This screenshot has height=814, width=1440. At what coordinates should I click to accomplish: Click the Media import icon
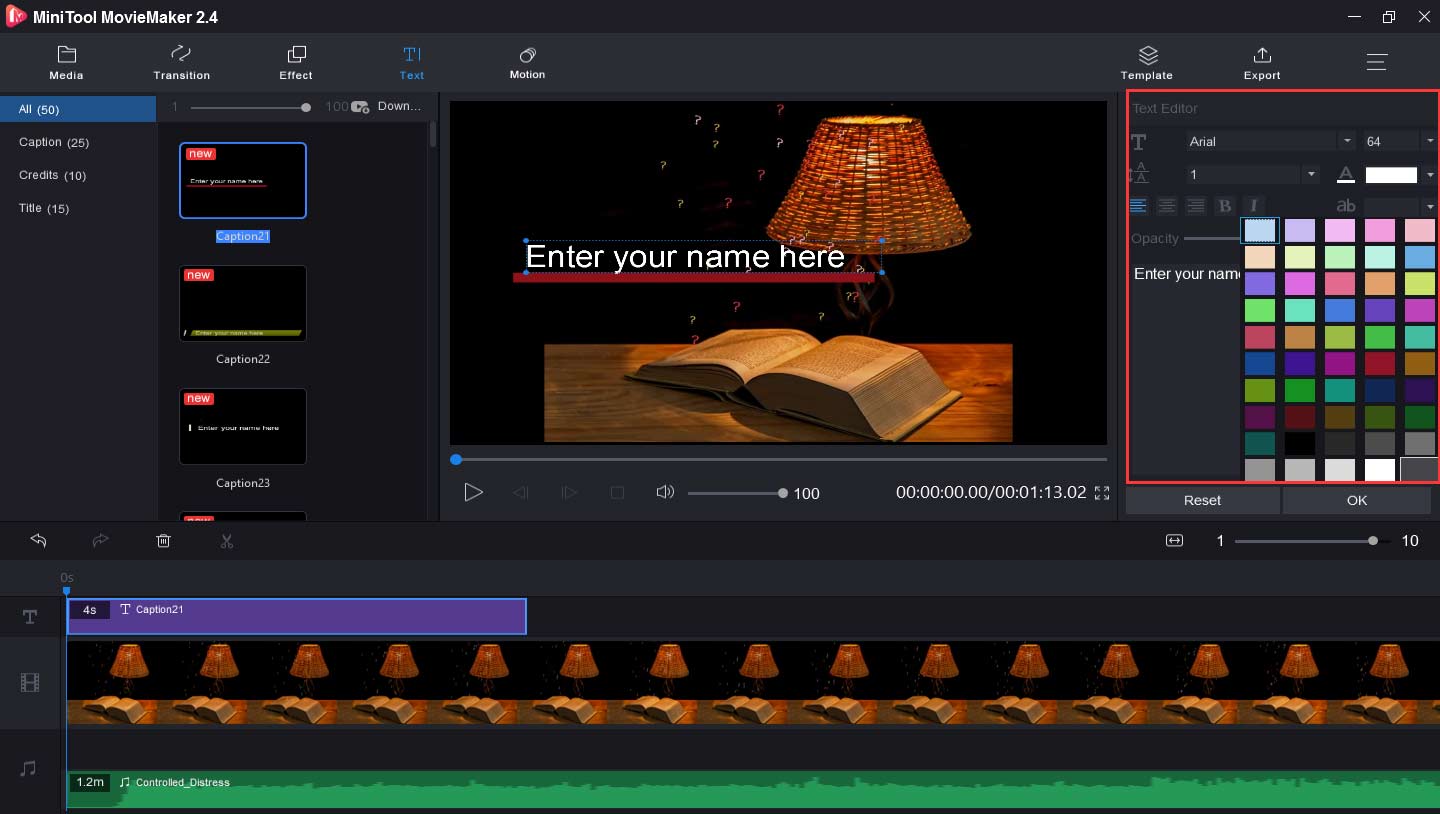point(66,62)
